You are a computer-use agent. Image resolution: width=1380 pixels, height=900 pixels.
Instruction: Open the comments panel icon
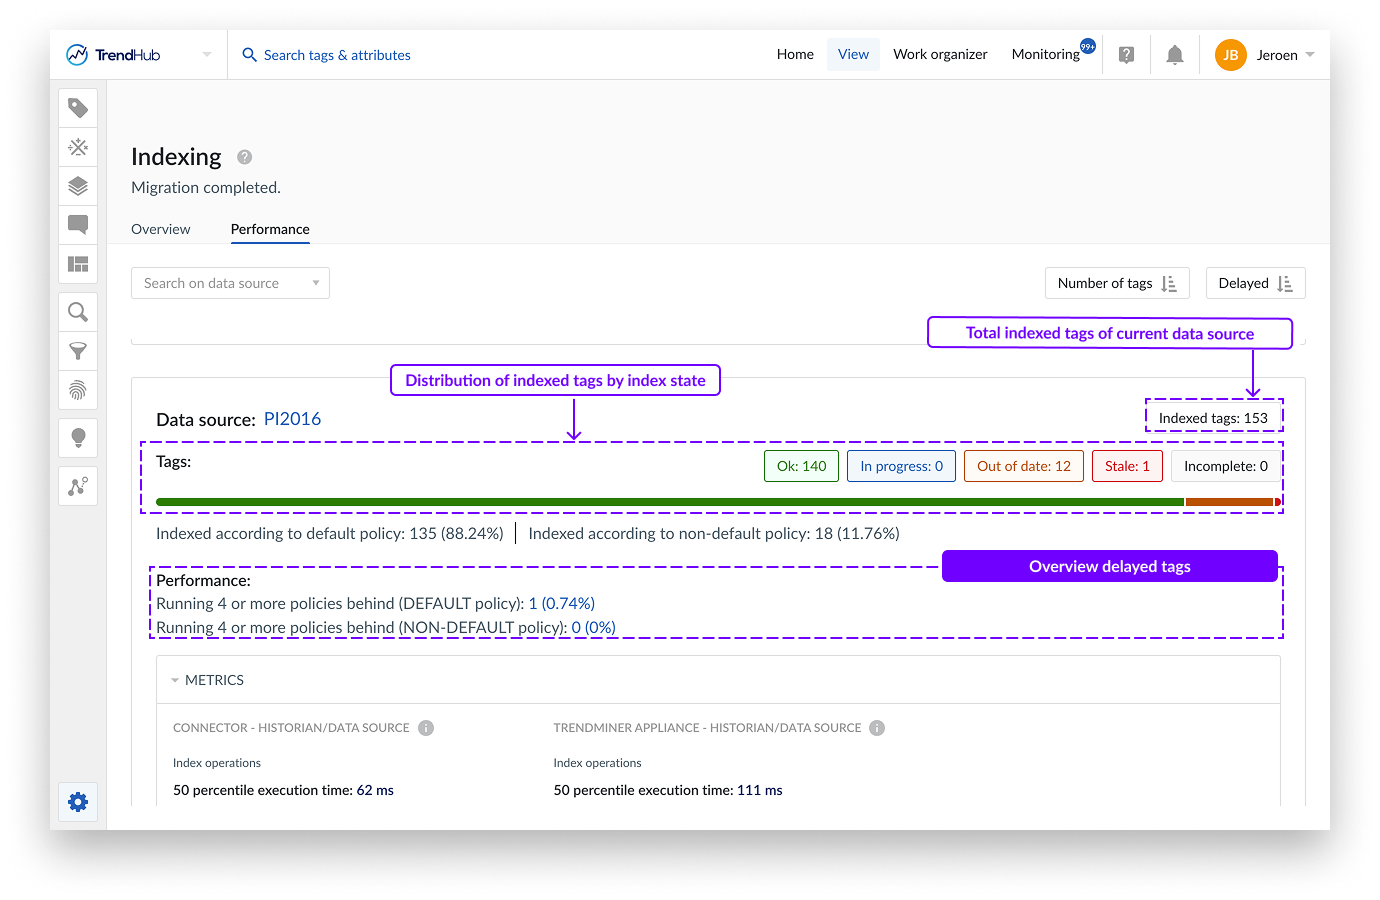point(78,225)
